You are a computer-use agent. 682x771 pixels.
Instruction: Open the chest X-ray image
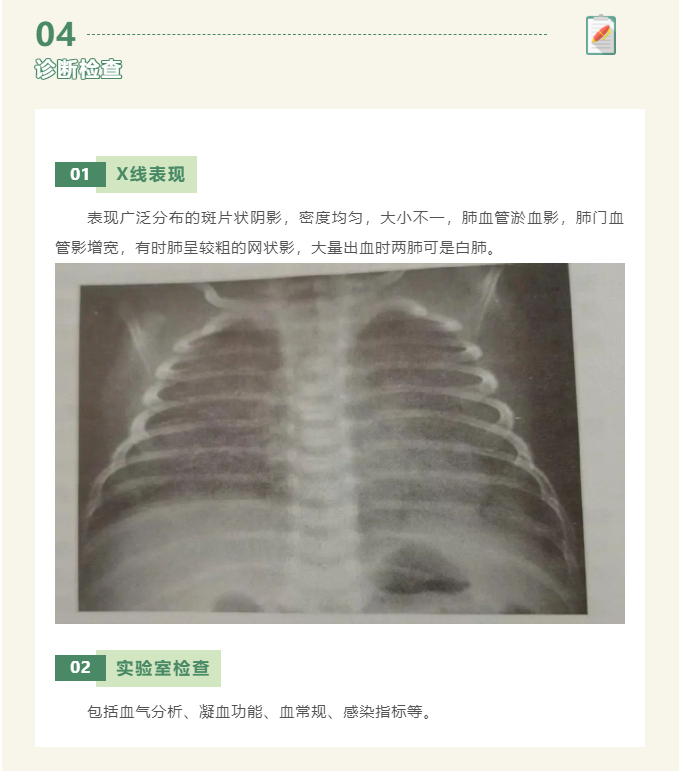click(x=340, y=443)
